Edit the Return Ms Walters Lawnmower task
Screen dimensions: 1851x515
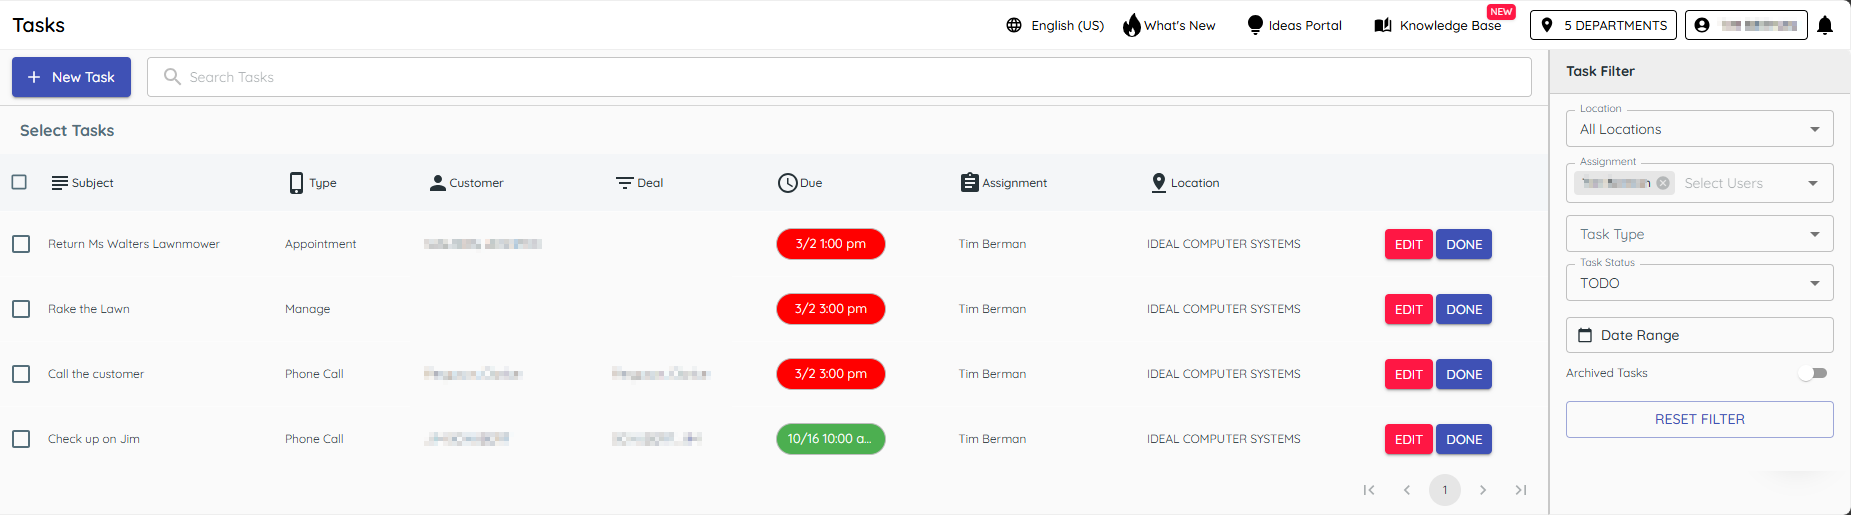pyautogui.click(x=1408, y=244)
